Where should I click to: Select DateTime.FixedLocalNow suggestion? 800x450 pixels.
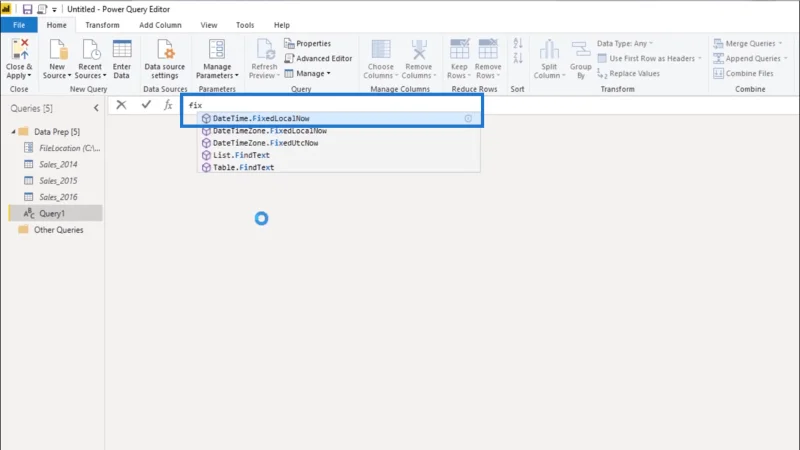338,118
